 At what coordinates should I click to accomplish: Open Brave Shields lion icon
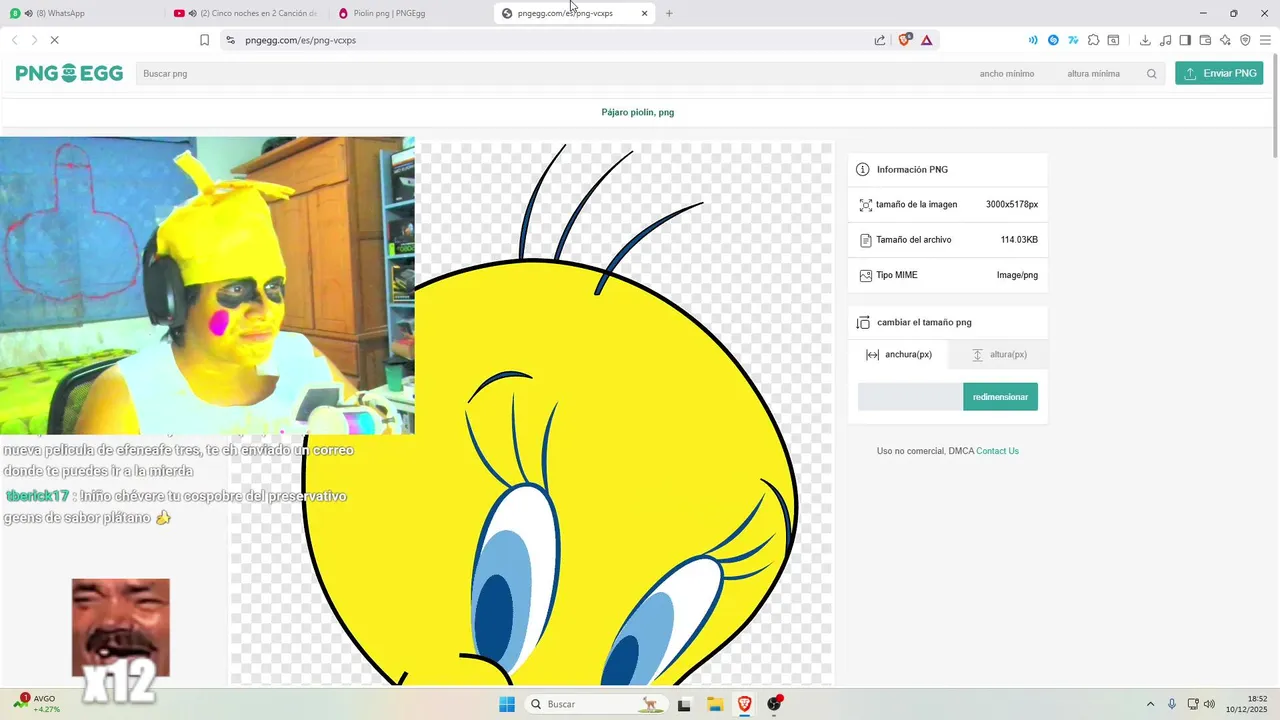[x=905, y=40]
